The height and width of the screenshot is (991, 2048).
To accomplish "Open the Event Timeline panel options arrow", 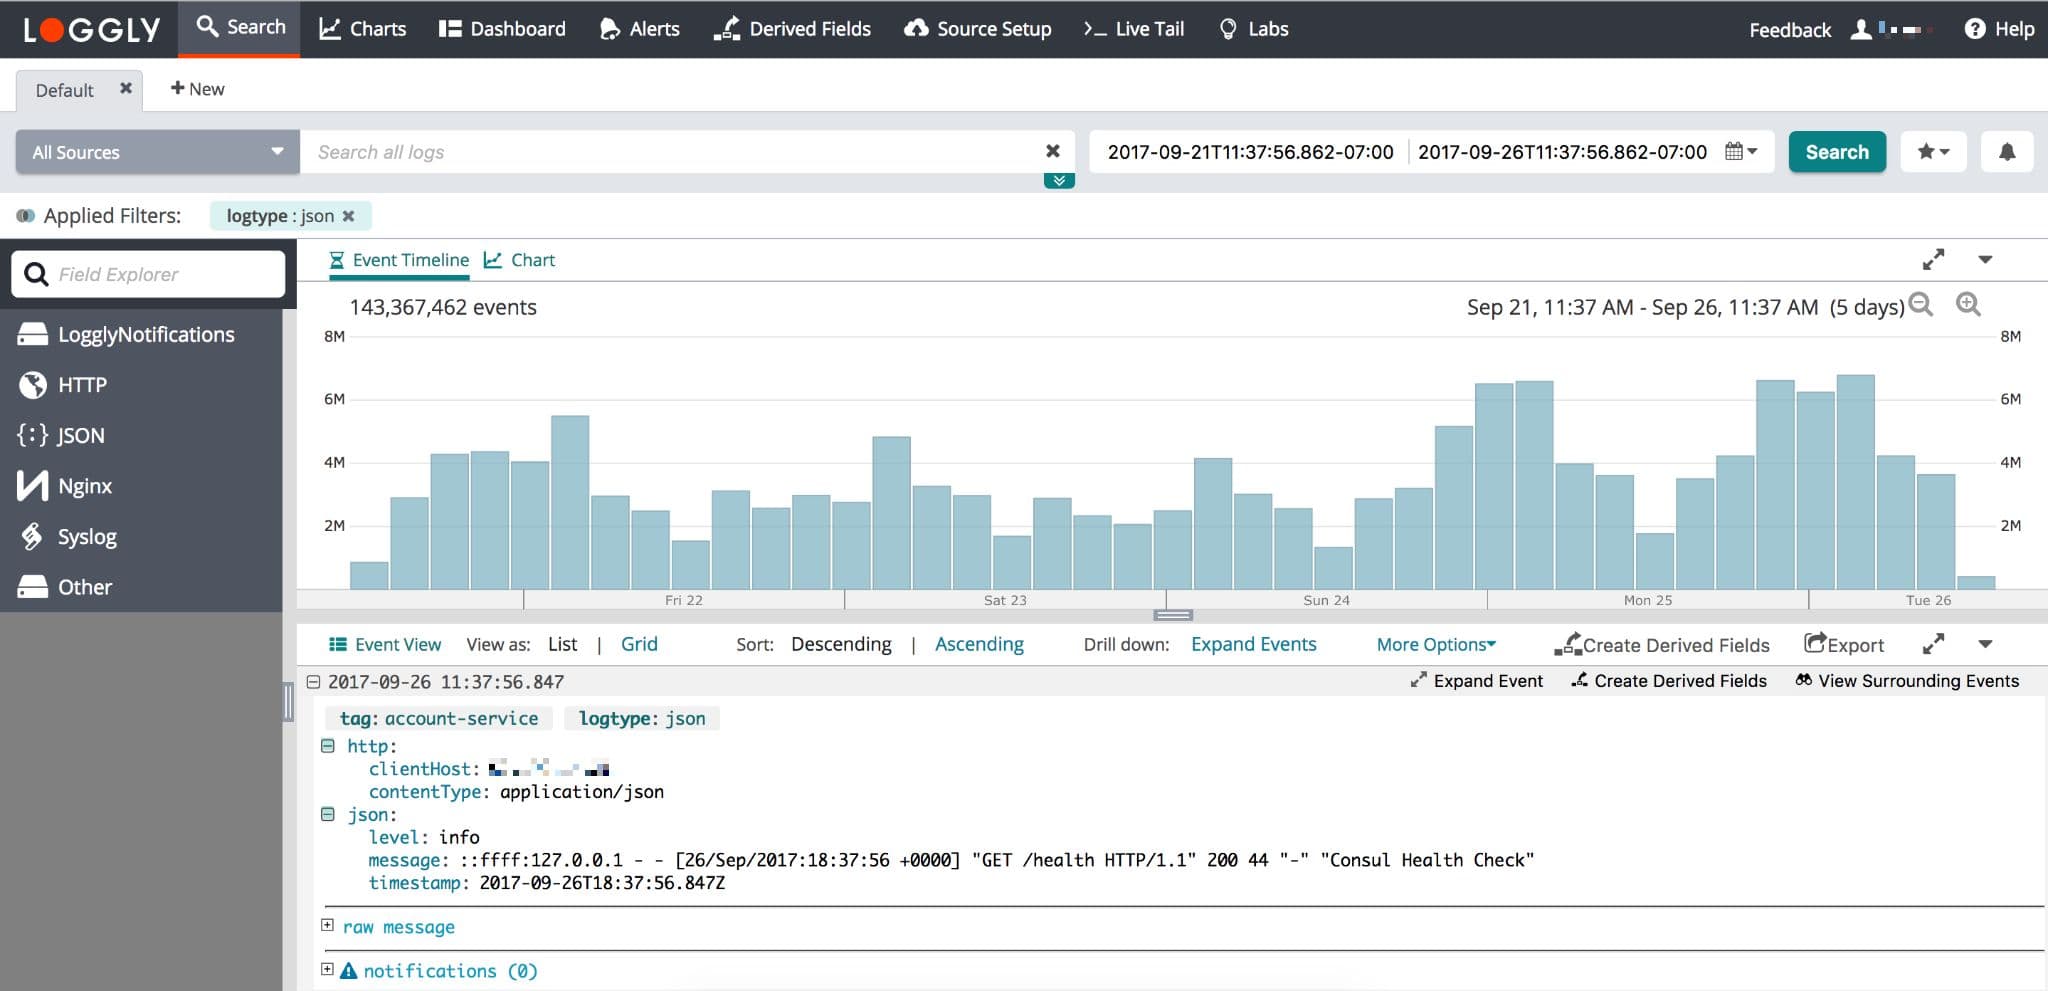I will point(1985,260).
